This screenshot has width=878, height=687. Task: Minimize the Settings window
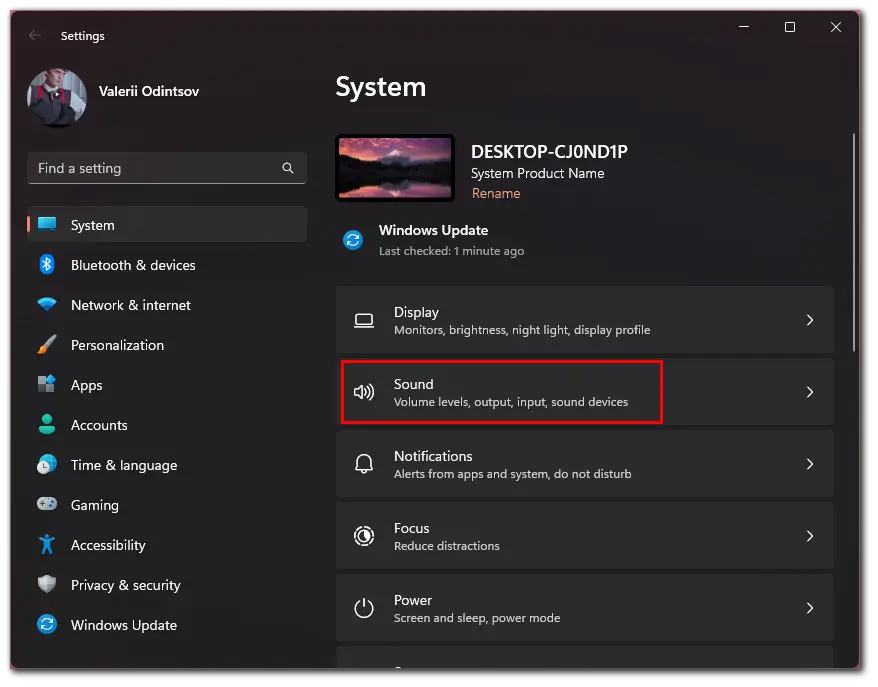pyautogui.click(x=744, y=27)
